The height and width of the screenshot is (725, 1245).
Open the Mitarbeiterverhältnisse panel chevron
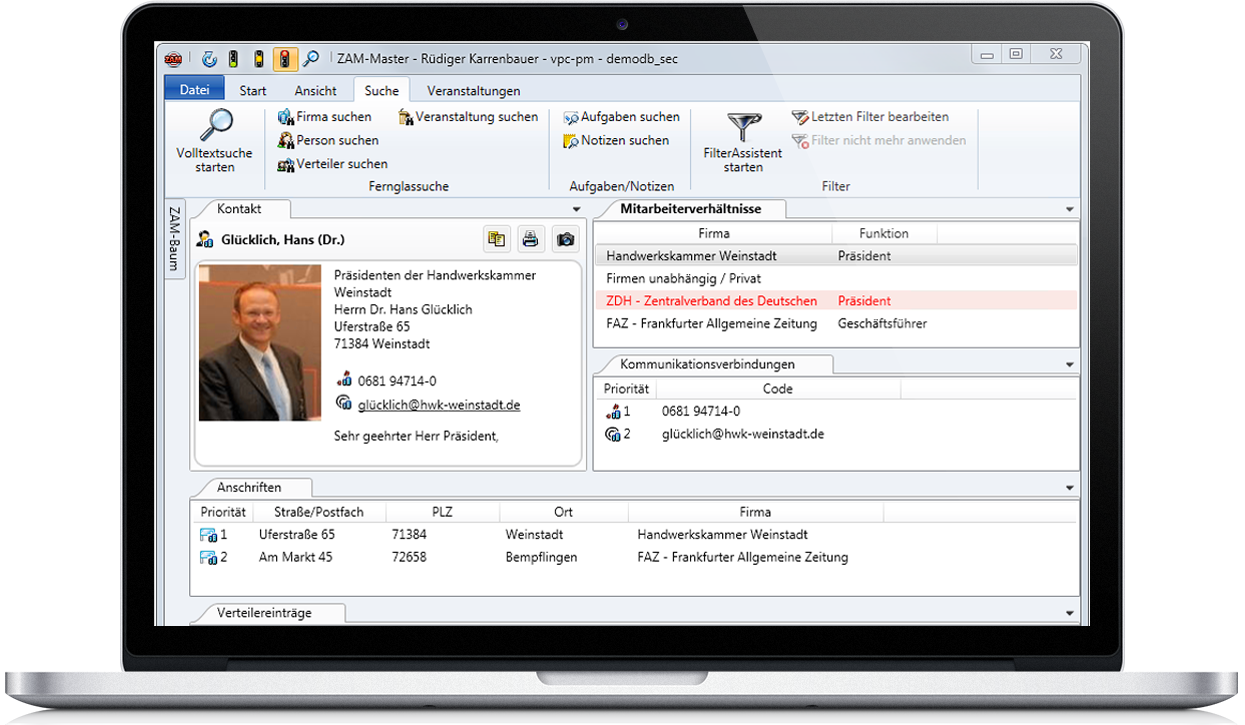click(x=1070, y=209)
